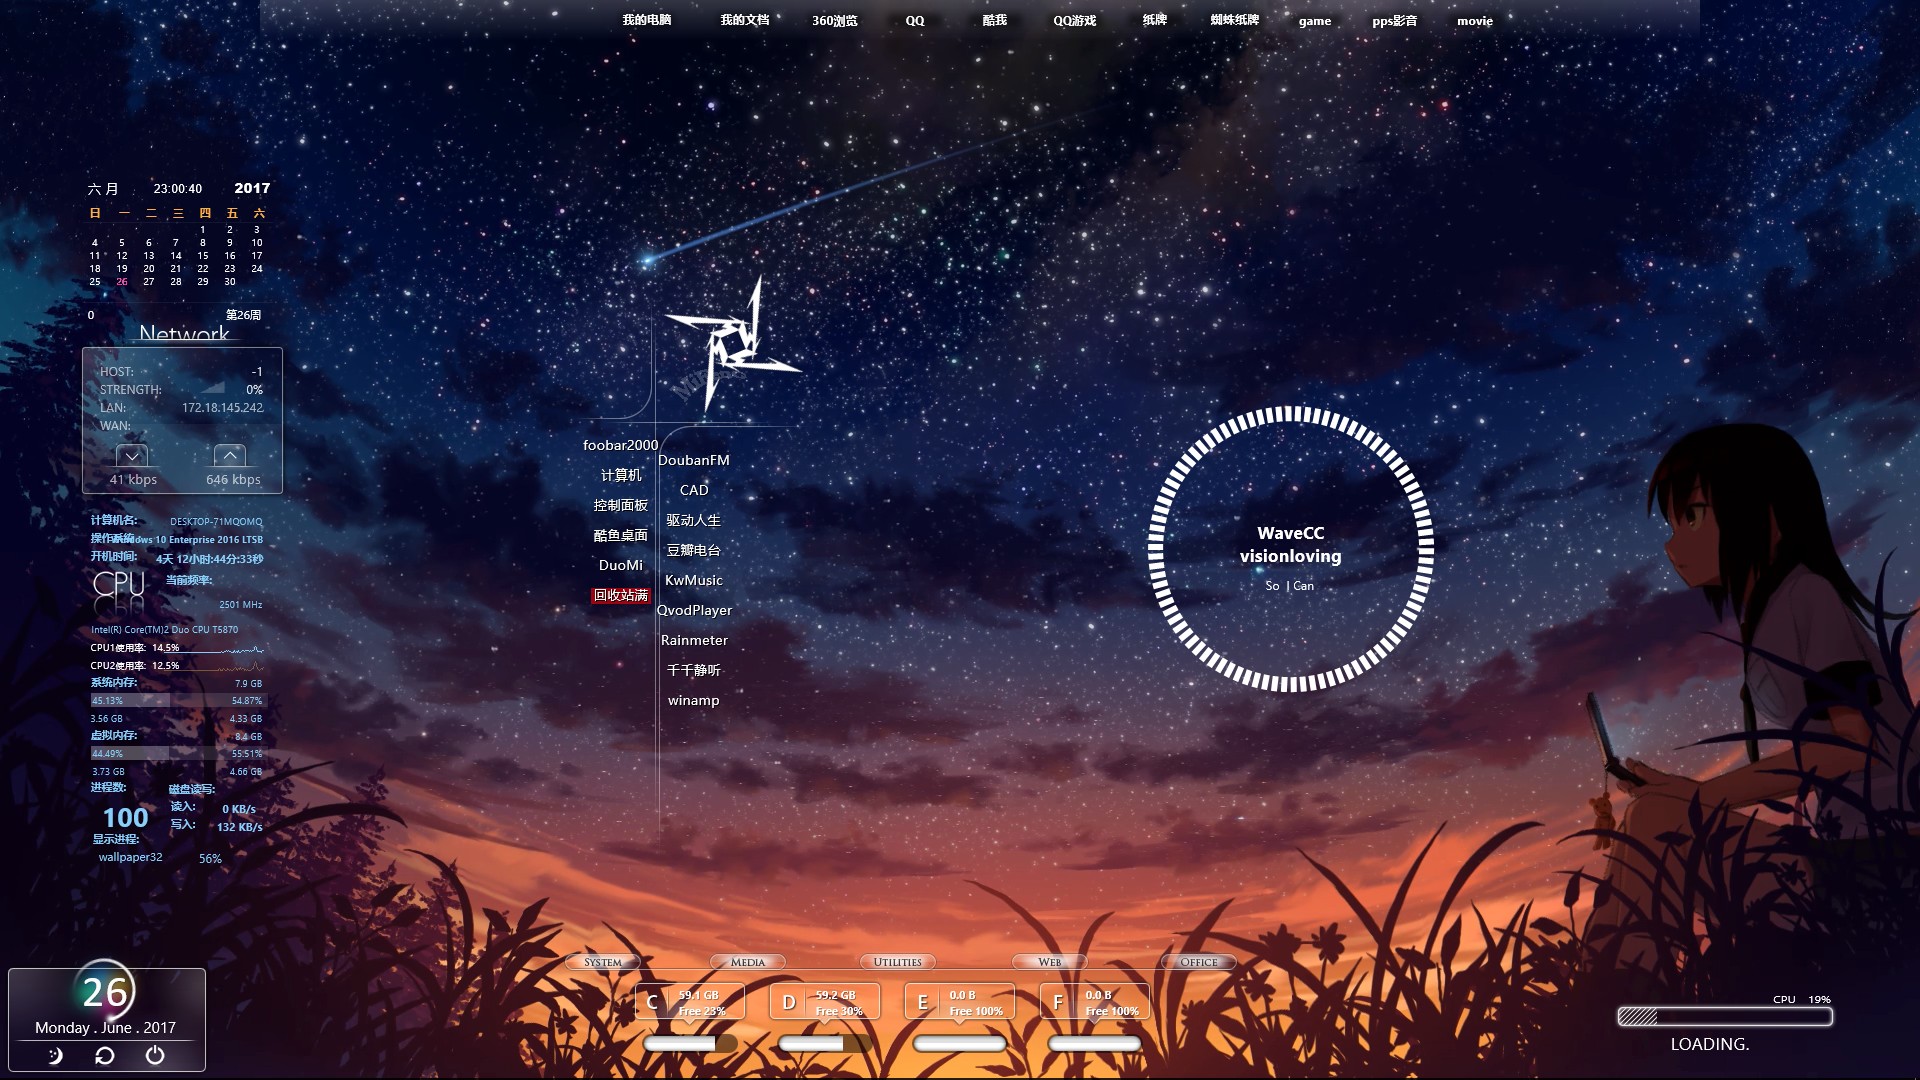Click the C drive info box

690,1002
